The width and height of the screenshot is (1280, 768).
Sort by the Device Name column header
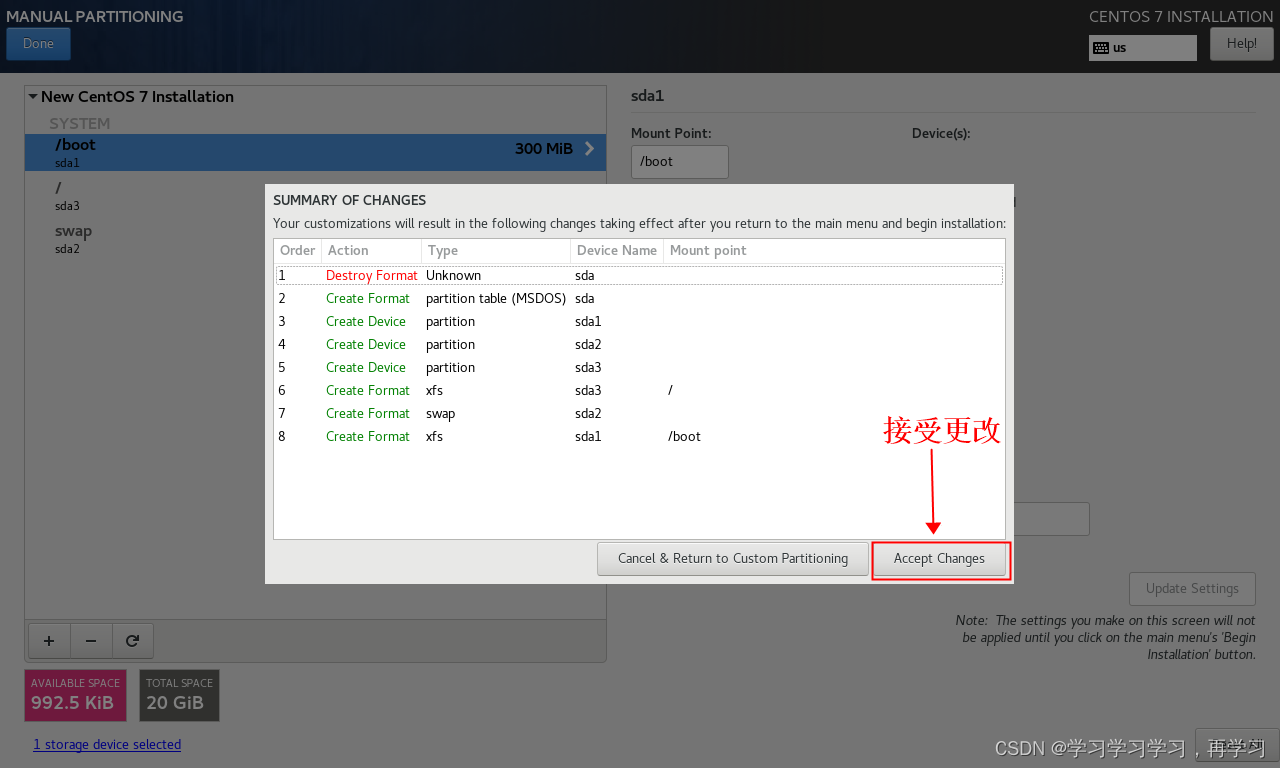[617, 251]
